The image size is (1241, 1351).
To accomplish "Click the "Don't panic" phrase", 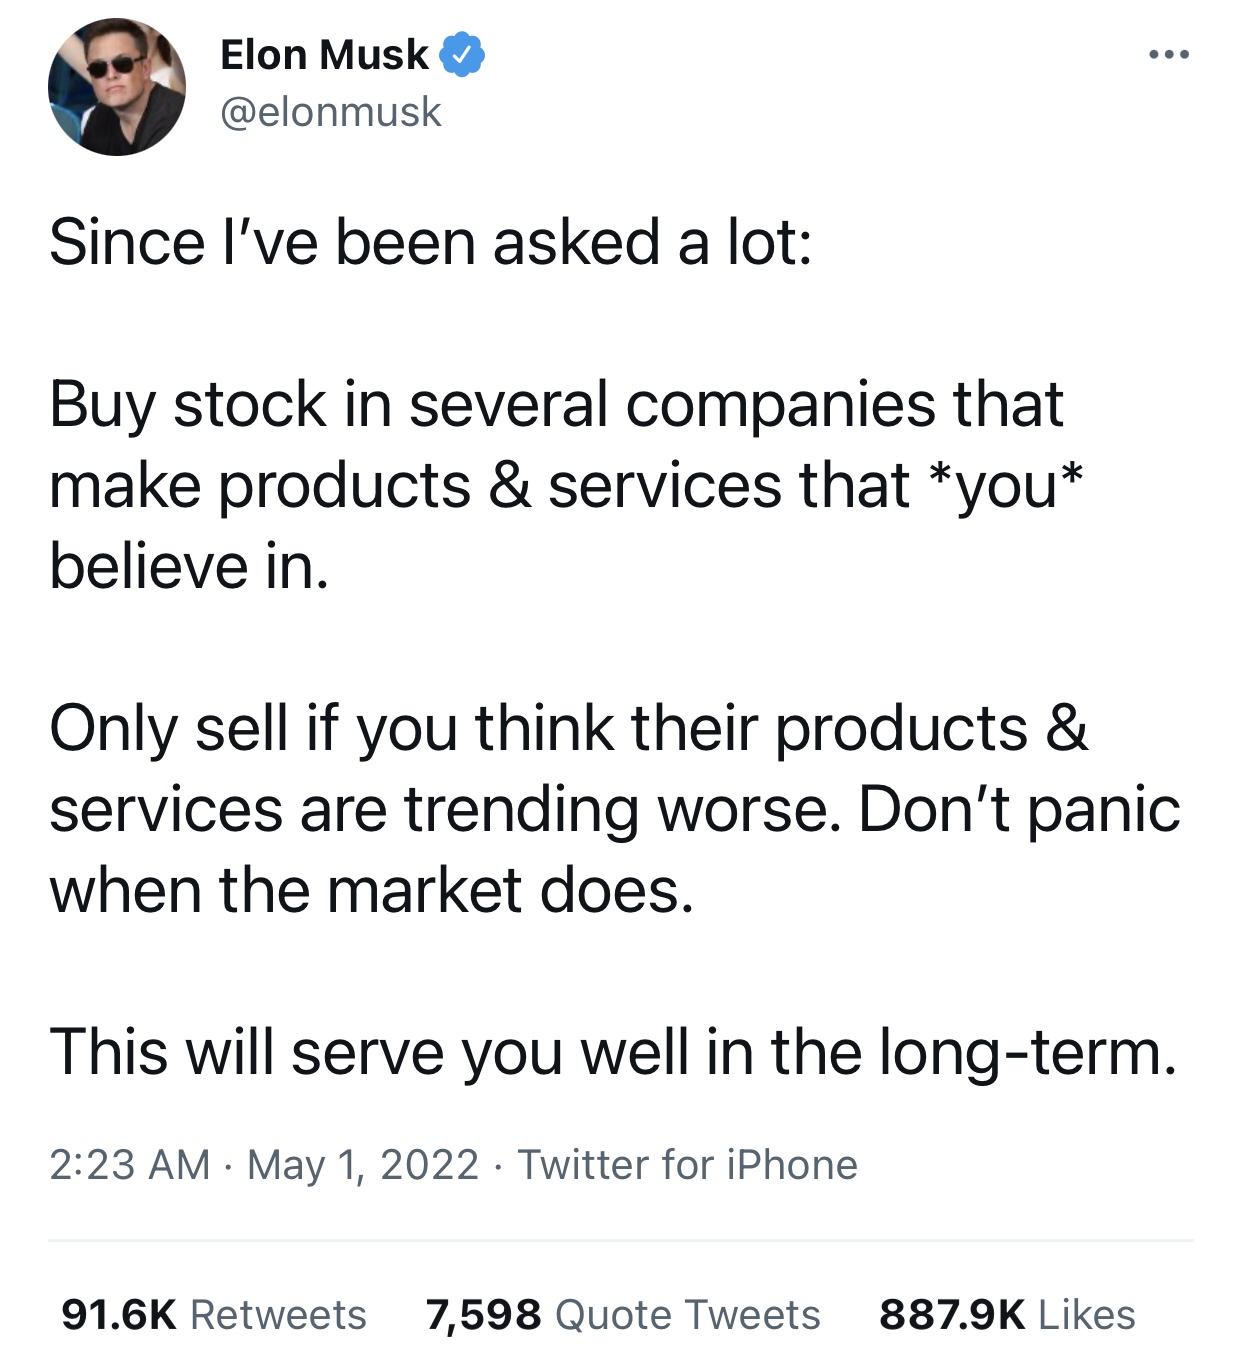I will [x=1019, y=809].
